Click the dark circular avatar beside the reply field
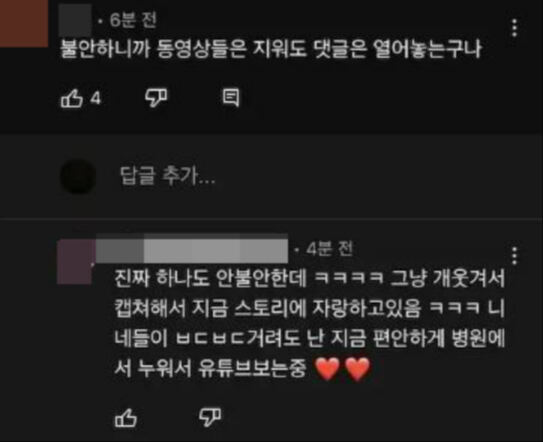Image resolution: width=543 pixels, height=442 pixels. click(x=78, y=176)
